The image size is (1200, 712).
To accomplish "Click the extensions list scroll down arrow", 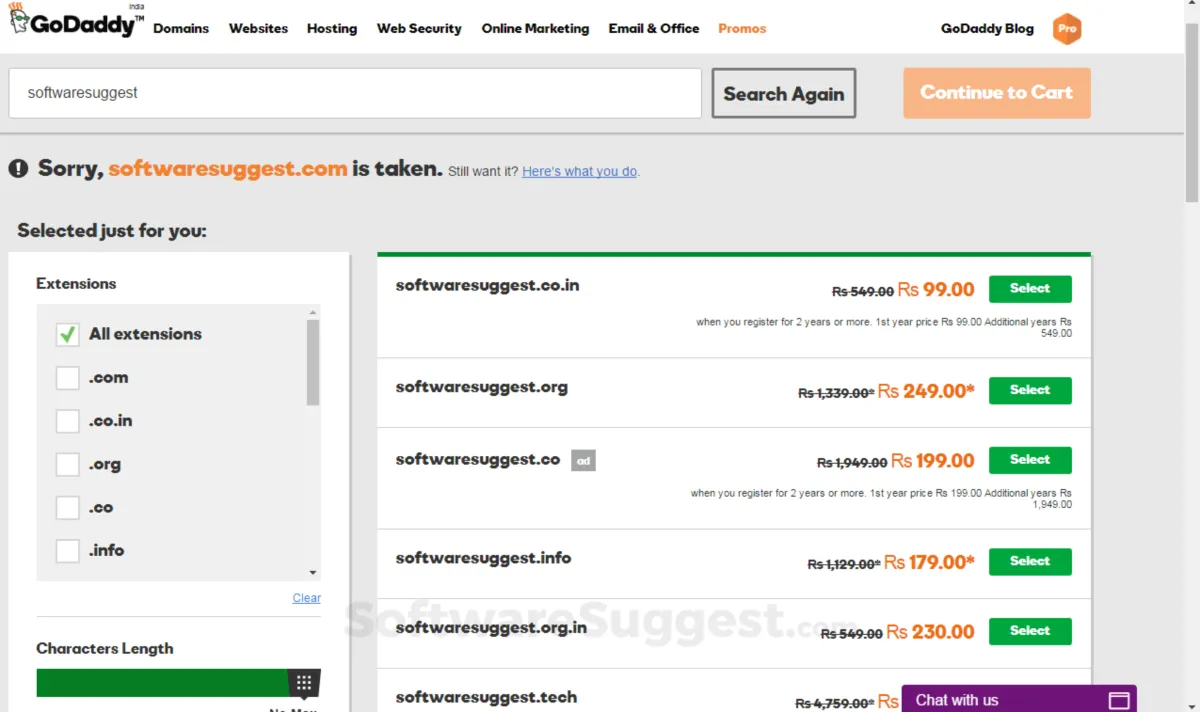I will click(x=313, y=573).
